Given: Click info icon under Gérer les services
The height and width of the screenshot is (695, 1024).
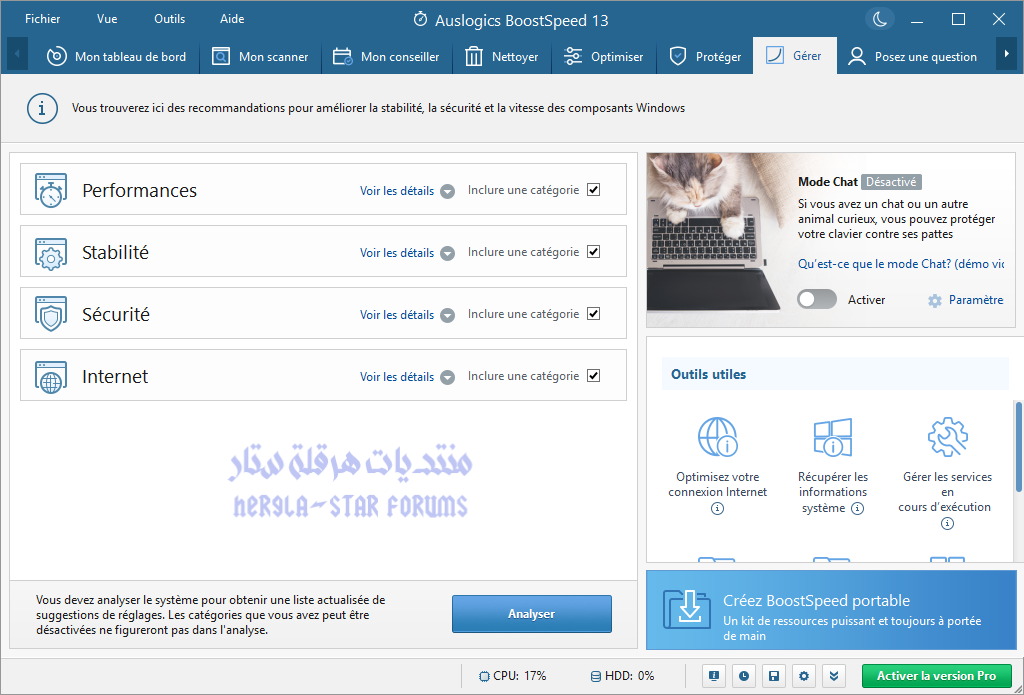Looking at the screenshot, I should (947, 523).
